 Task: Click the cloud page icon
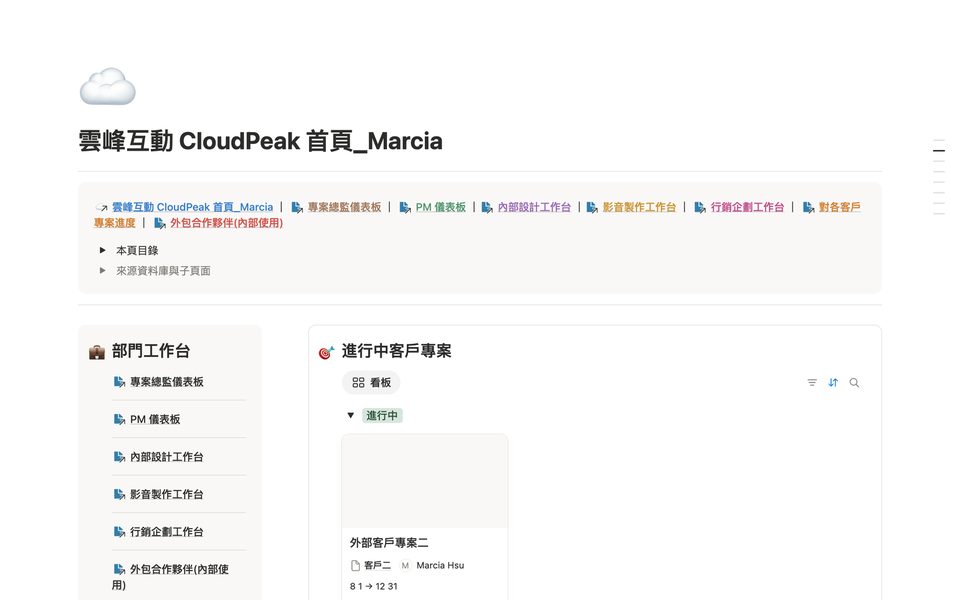coord(108,86)
